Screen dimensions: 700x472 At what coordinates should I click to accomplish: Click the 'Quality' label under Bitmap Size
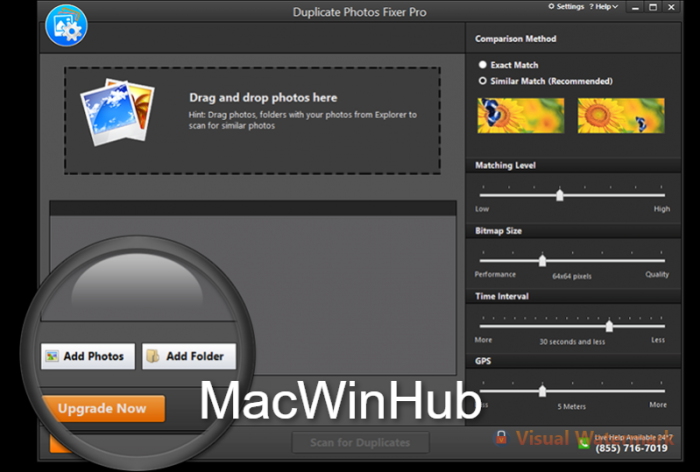pos(657,274)
